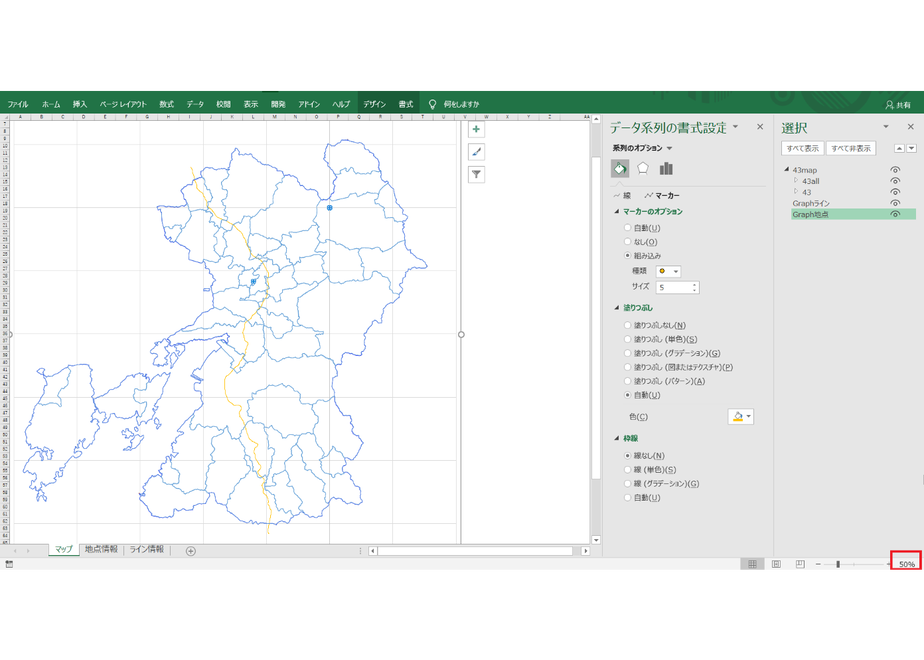The height and width of the screenshot is (660, 924).
Task: Open format pane title options dropdown arrow
Action: coord(735,127)
